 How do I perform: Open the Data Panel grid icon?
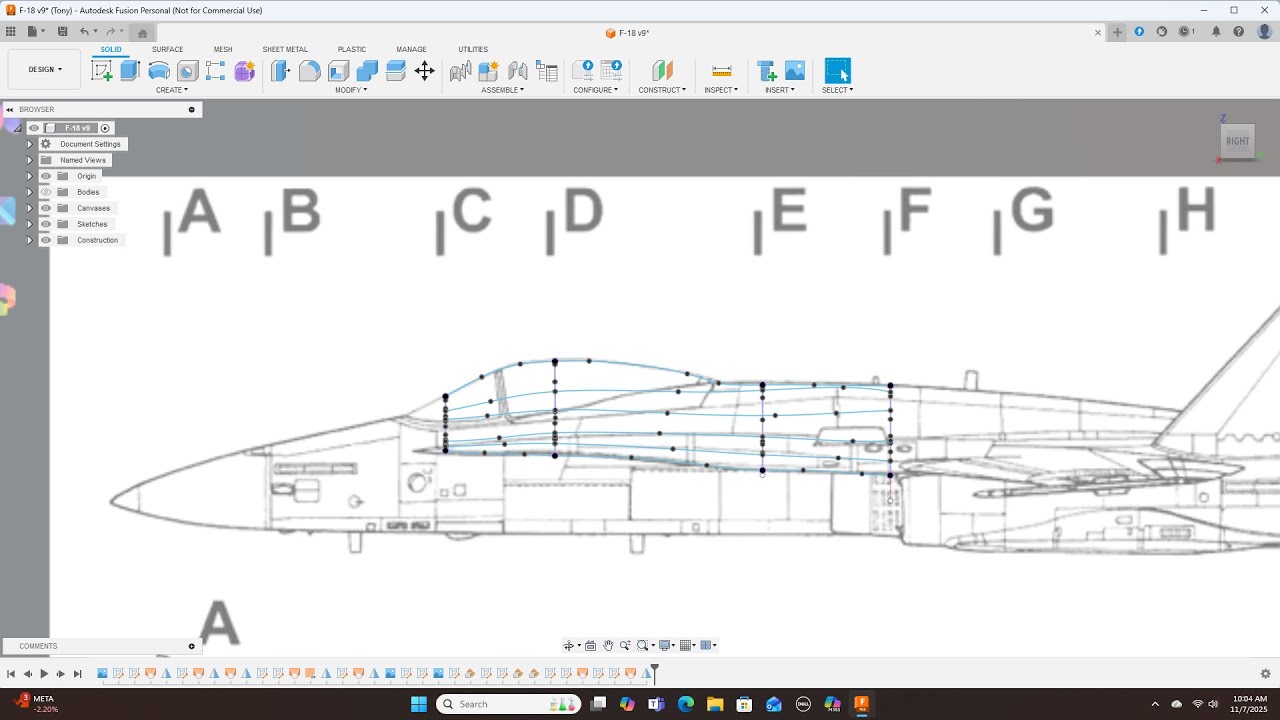coord(11,32)
